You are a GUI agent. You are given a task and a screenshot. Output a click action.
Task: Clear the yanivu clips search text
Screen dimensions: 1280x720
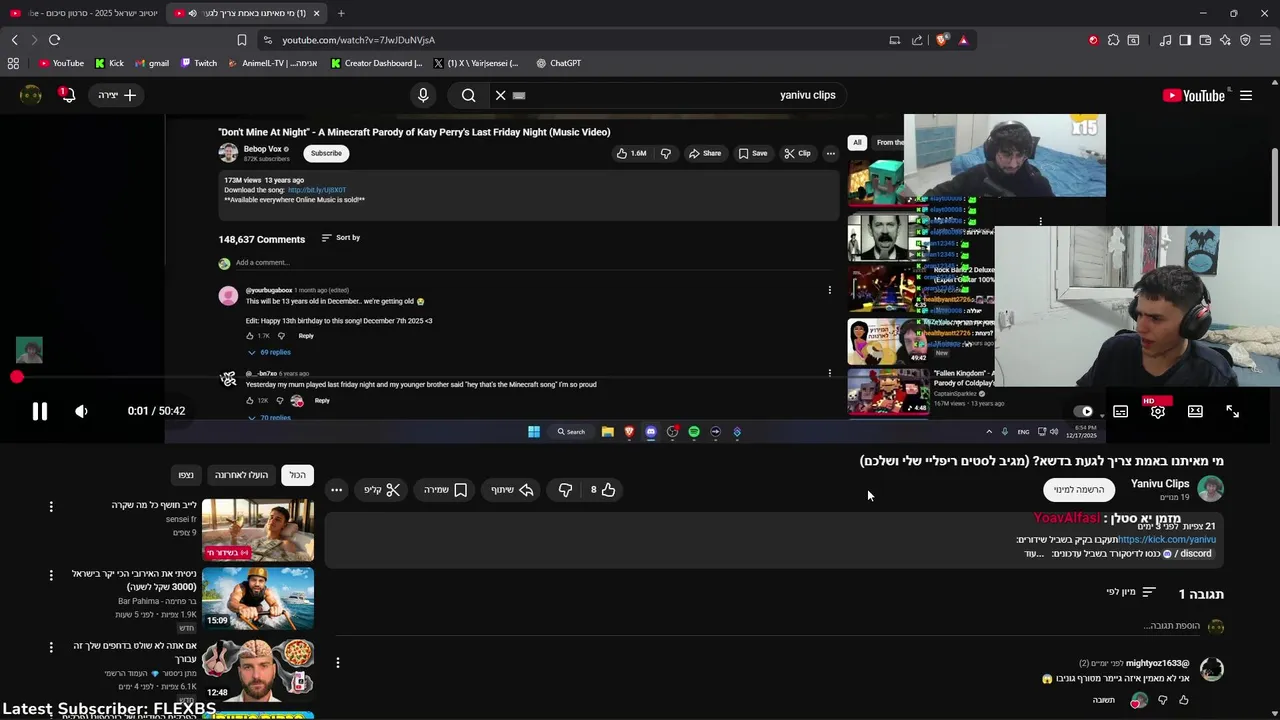click(501, 95)
